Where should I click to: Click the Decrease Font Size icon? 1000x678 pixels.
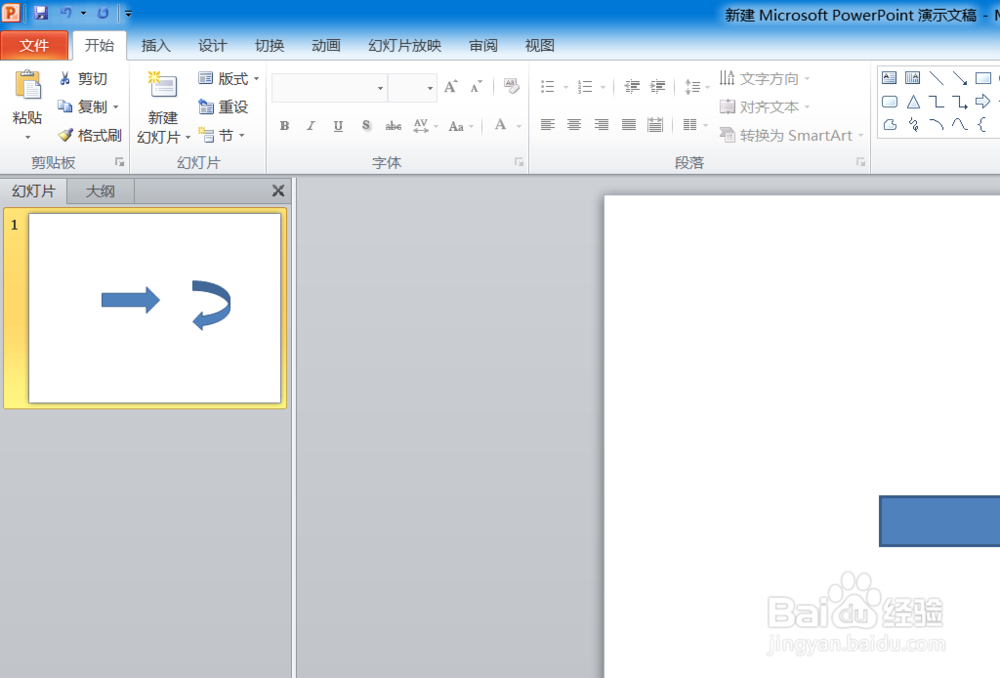(476, 87)
